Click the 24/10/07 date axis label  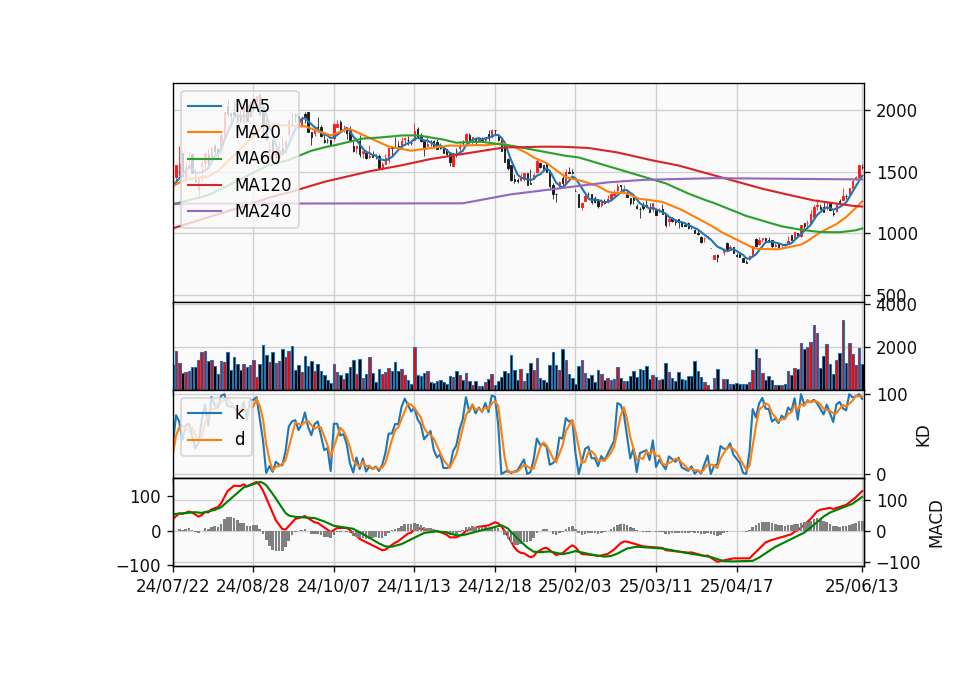point(334,586)
